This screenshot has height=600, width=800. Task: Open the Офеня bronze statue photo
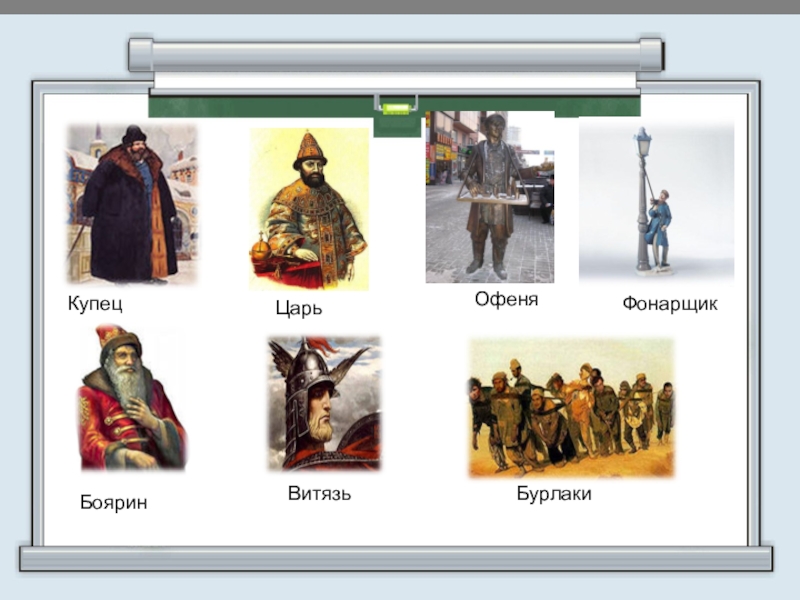coord(490,197)
